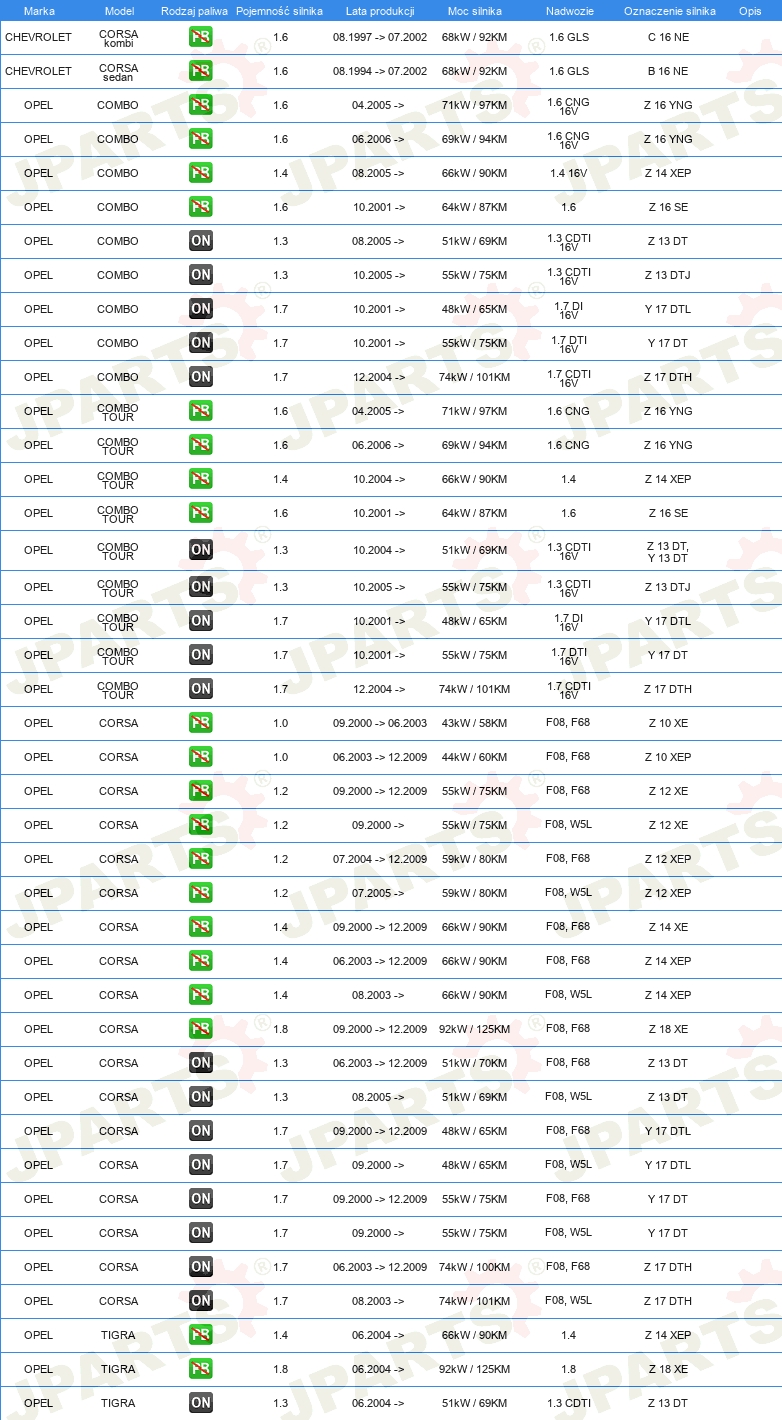Click ON icon in Corsa 74kW / 100KM row
This screenshot has width=782, height=1420.
[200, 1267]
